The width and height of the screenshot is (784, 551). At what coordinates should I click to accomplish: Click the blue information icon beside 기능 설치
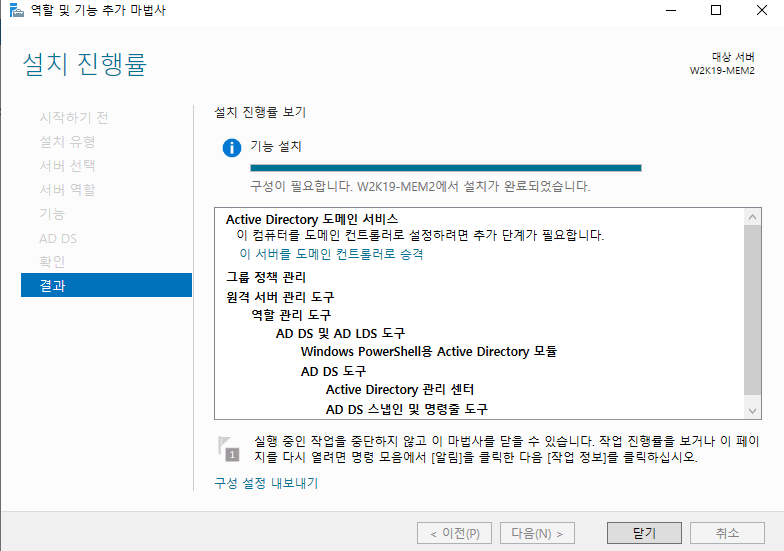[x=232, y=148]
